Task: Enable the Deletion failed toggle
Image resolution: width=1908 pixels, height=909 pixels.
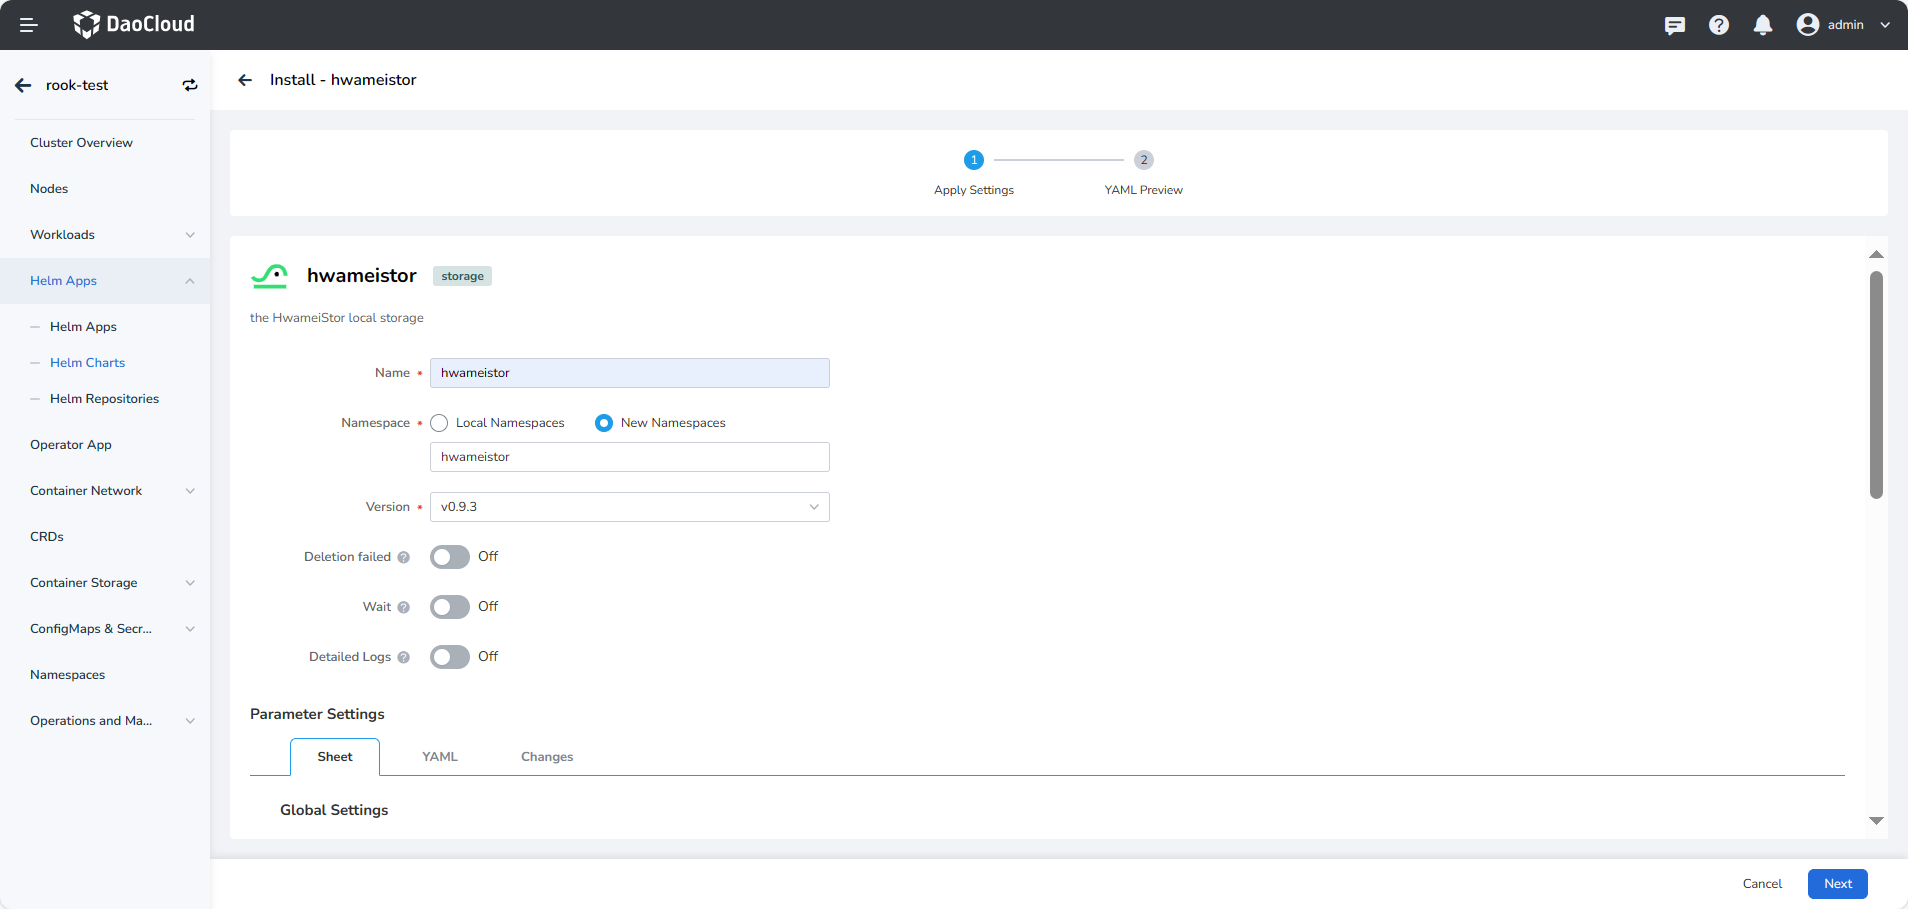Action: pyautogui.click(x=450, y=557)
